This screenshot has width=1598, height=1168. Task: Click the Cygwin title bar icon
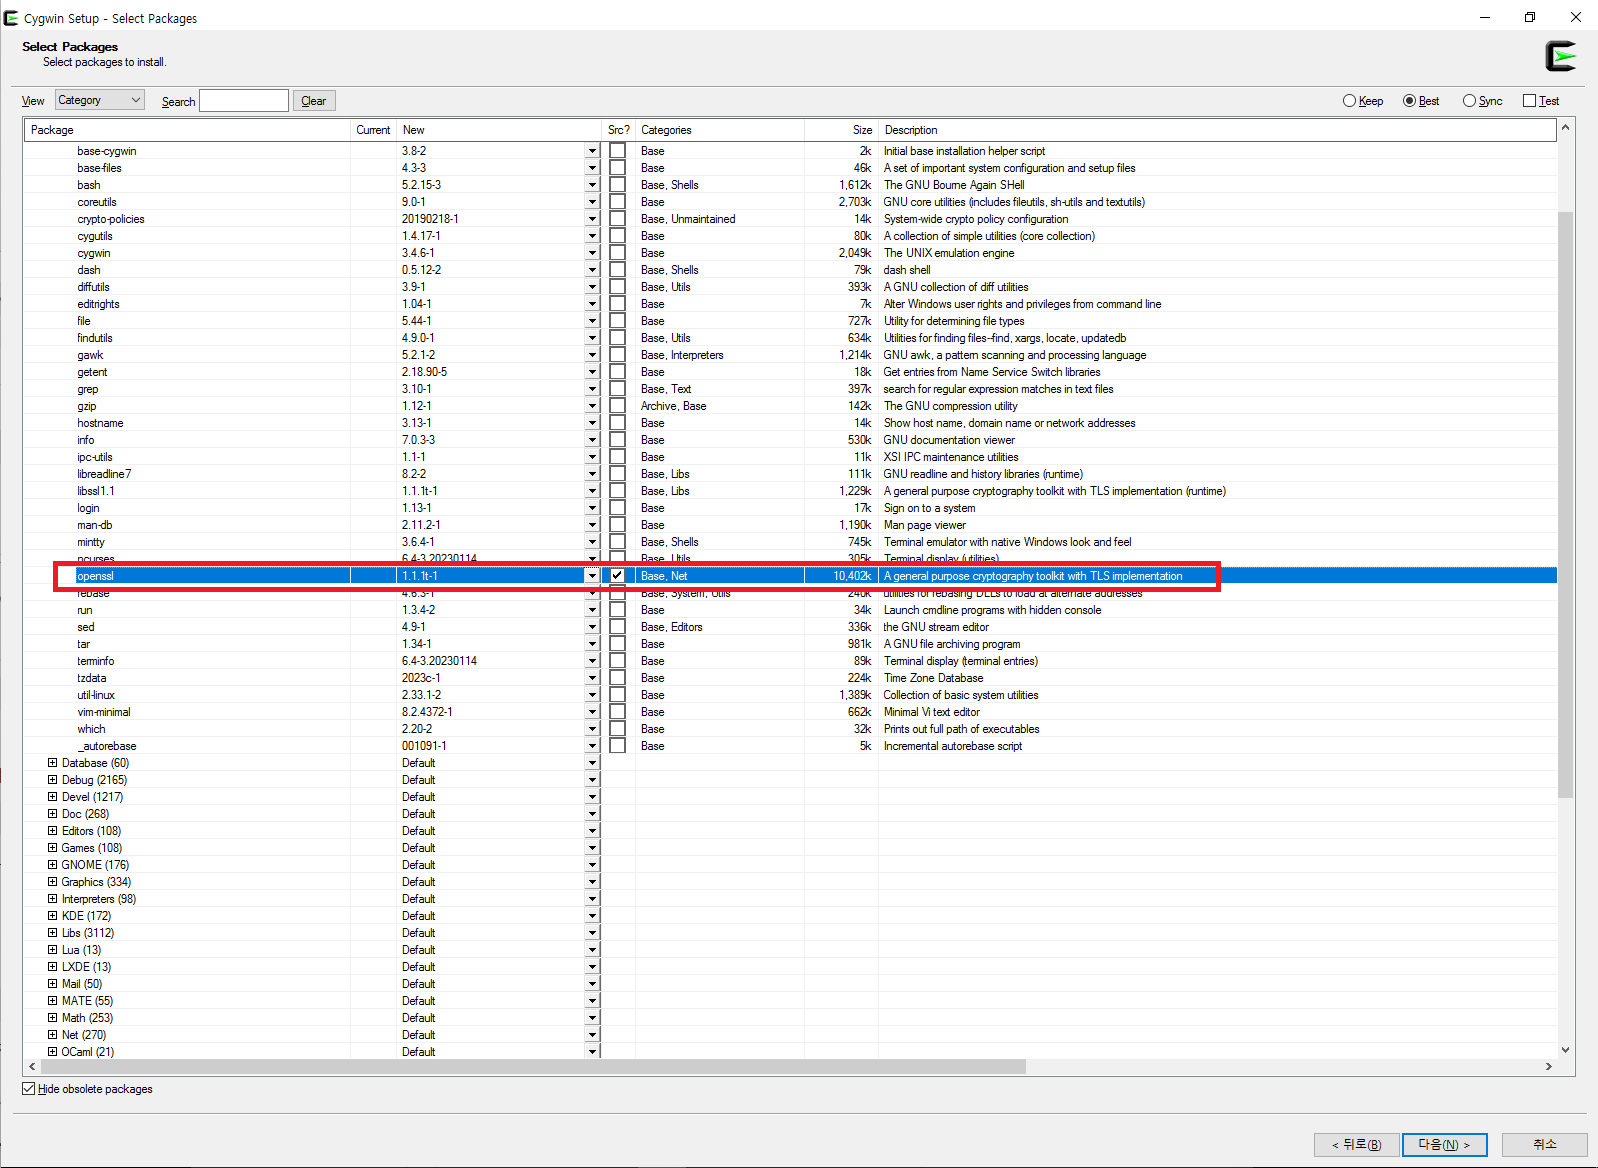coord(11,18)
